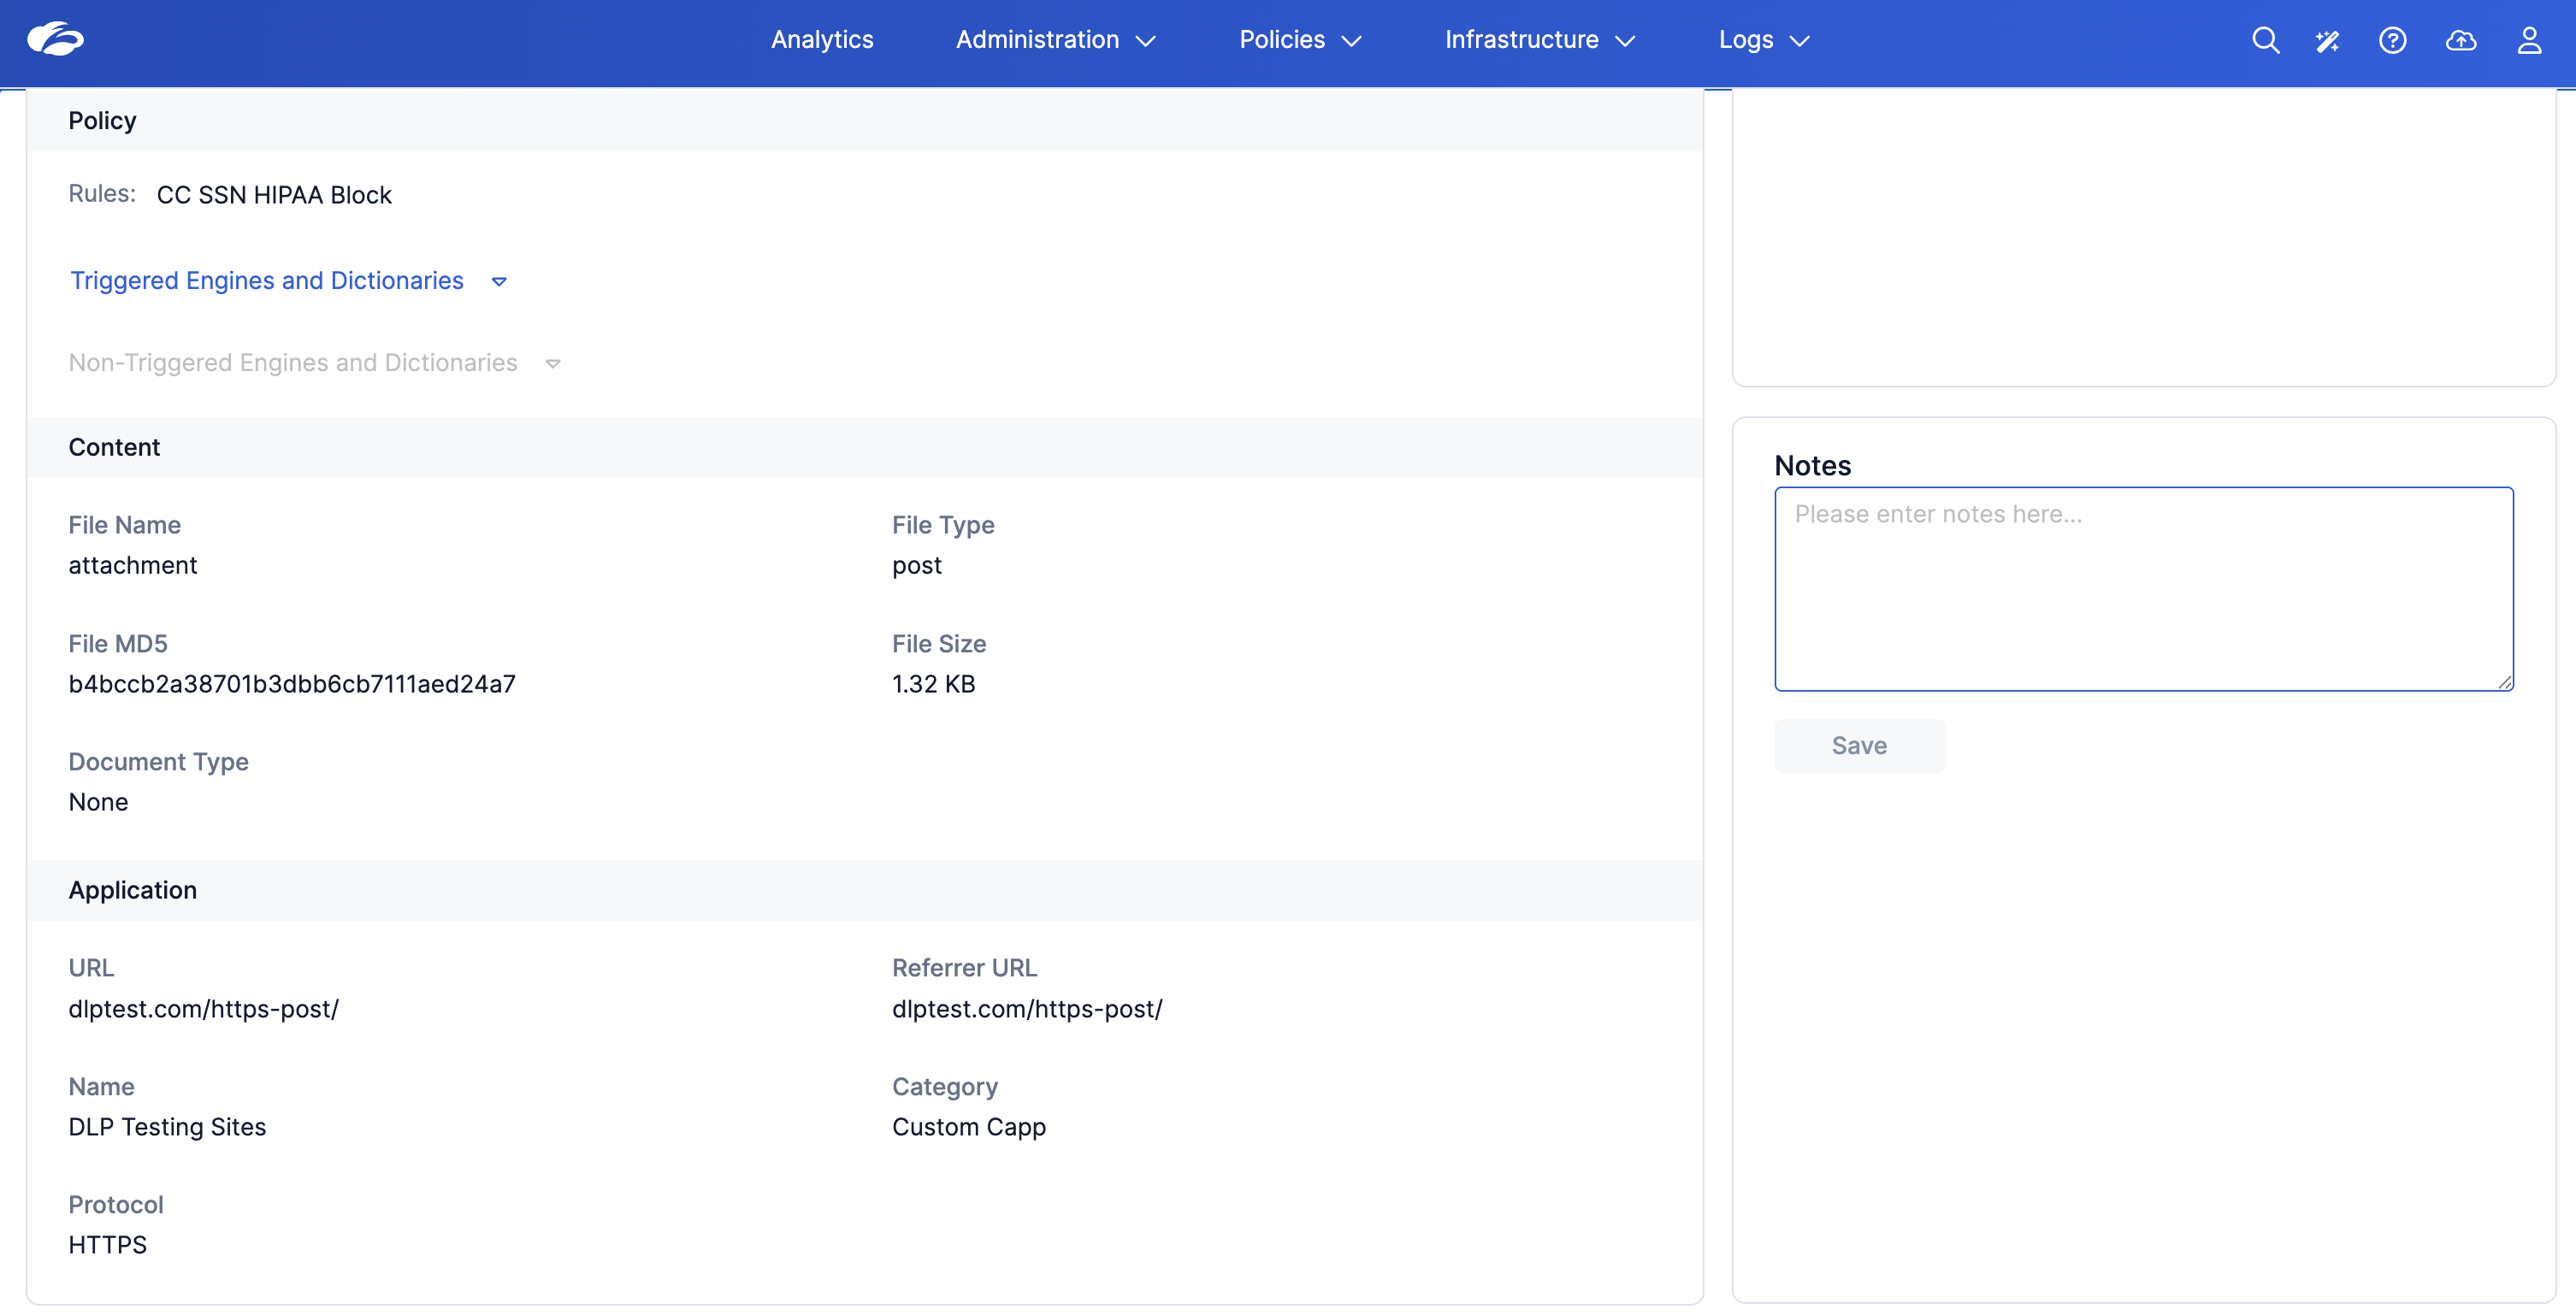Screen dimensions: 2576x1315
Task: Expand Administration dropdown chevron
Action: click(1146, 41)
